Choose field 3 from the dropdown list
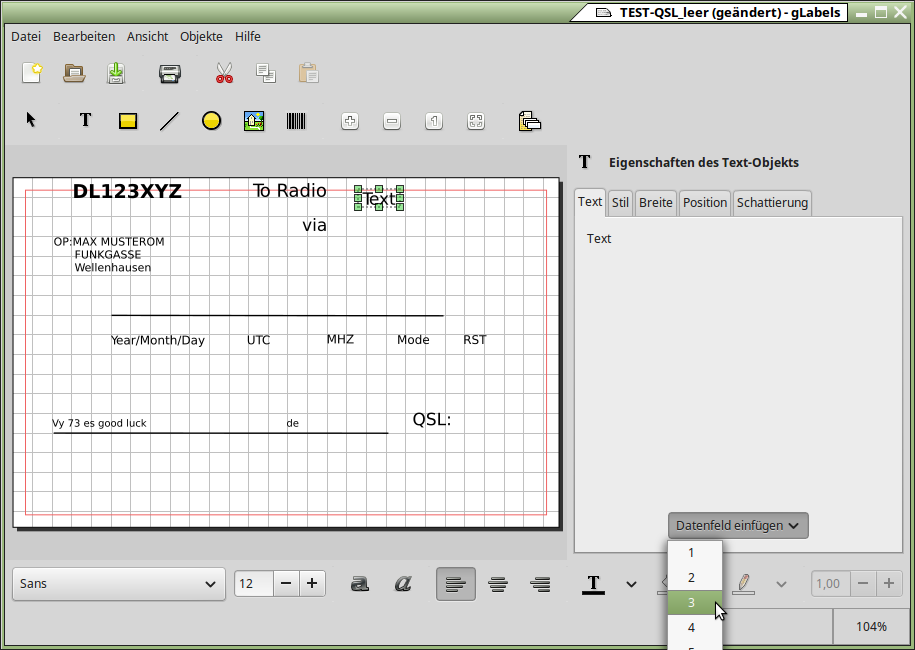Screen dimensions: 915x650 coord(692,603)
